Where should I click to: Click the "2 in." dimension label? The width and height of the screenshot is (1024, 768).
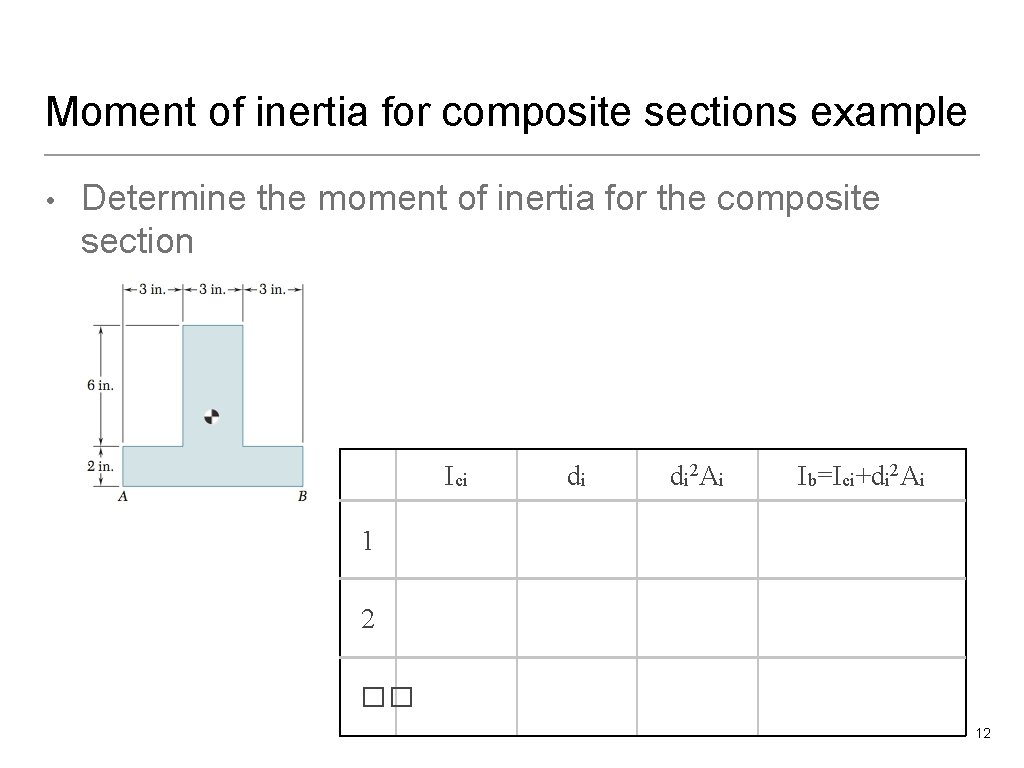coord(99,466)
